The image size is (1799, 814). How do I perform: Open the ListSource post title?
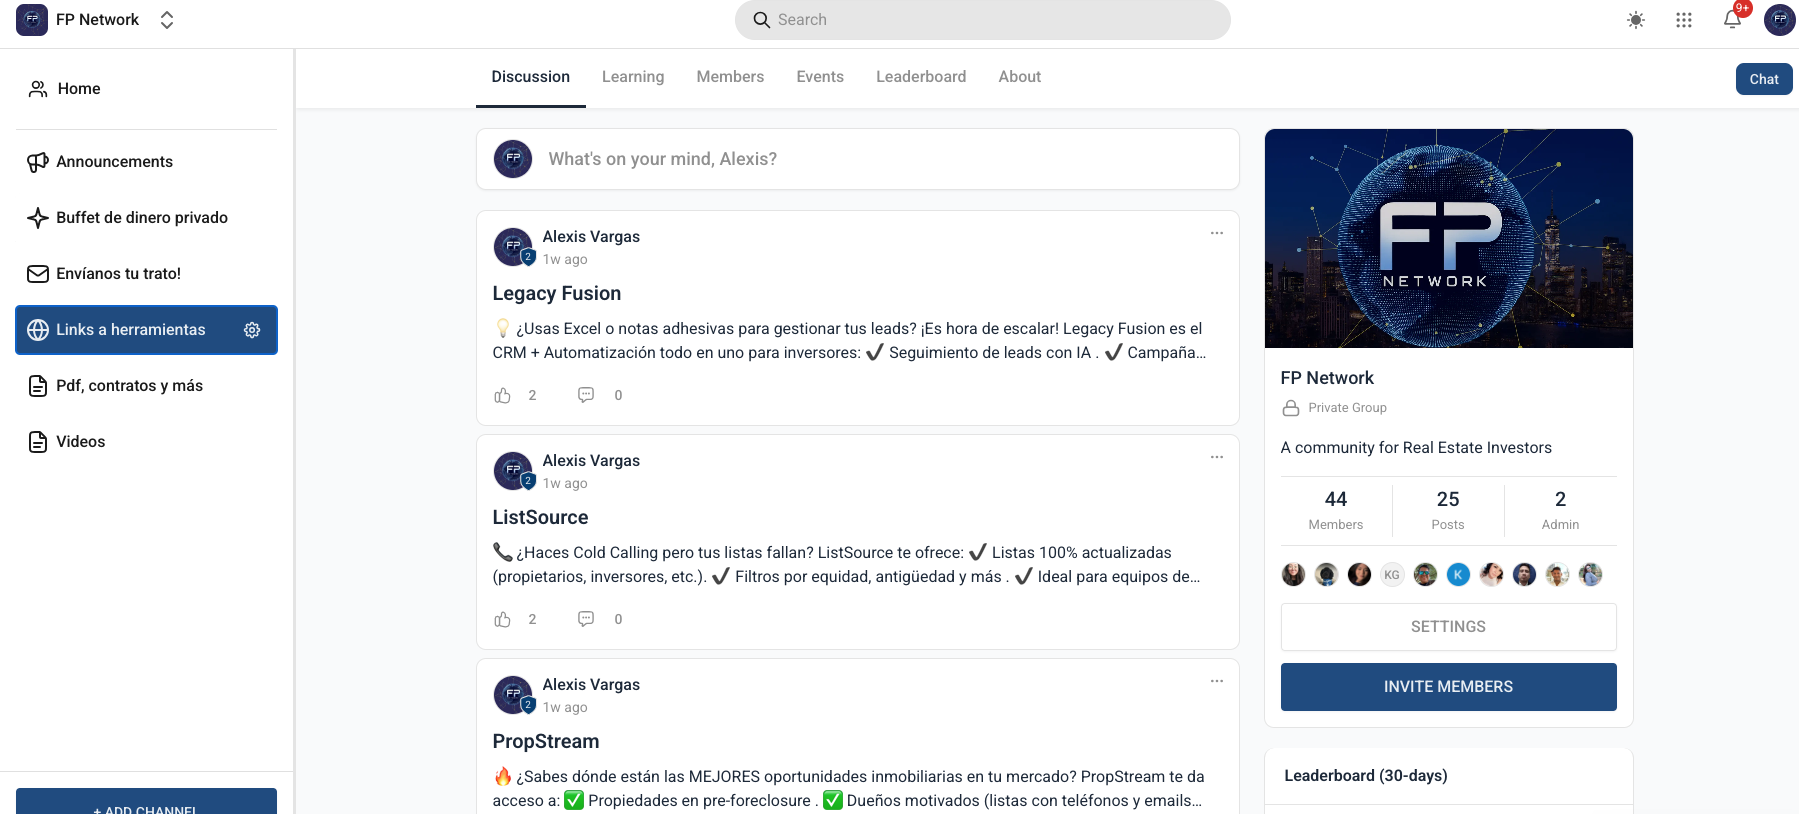pos(540,517)
